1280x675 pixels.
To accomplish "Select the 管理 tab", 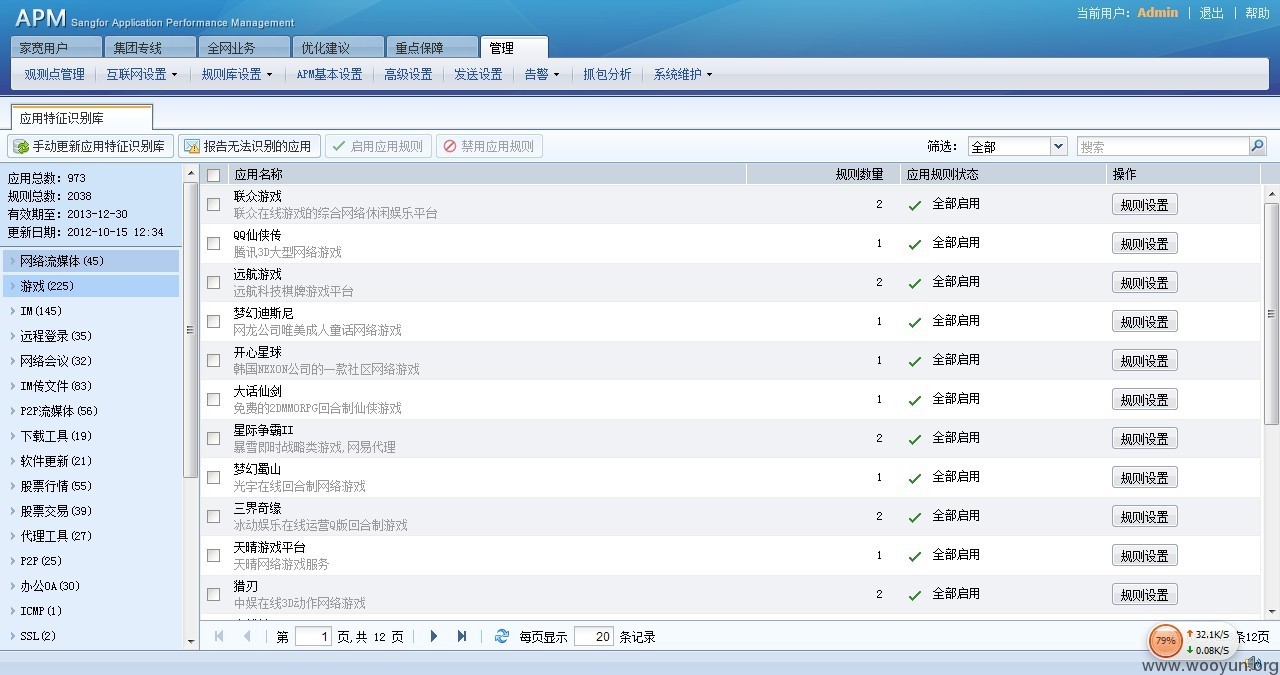I will click(514, 47).
